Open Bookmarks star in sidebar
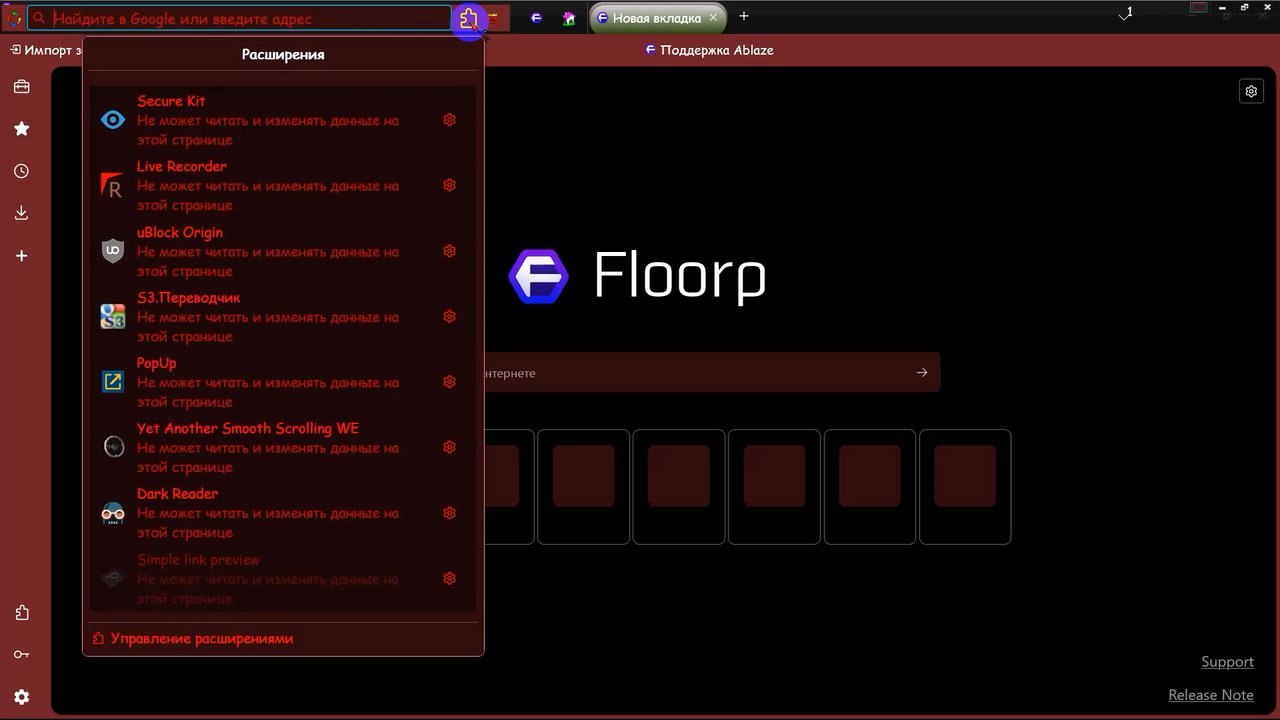 [x=21, y=129]
